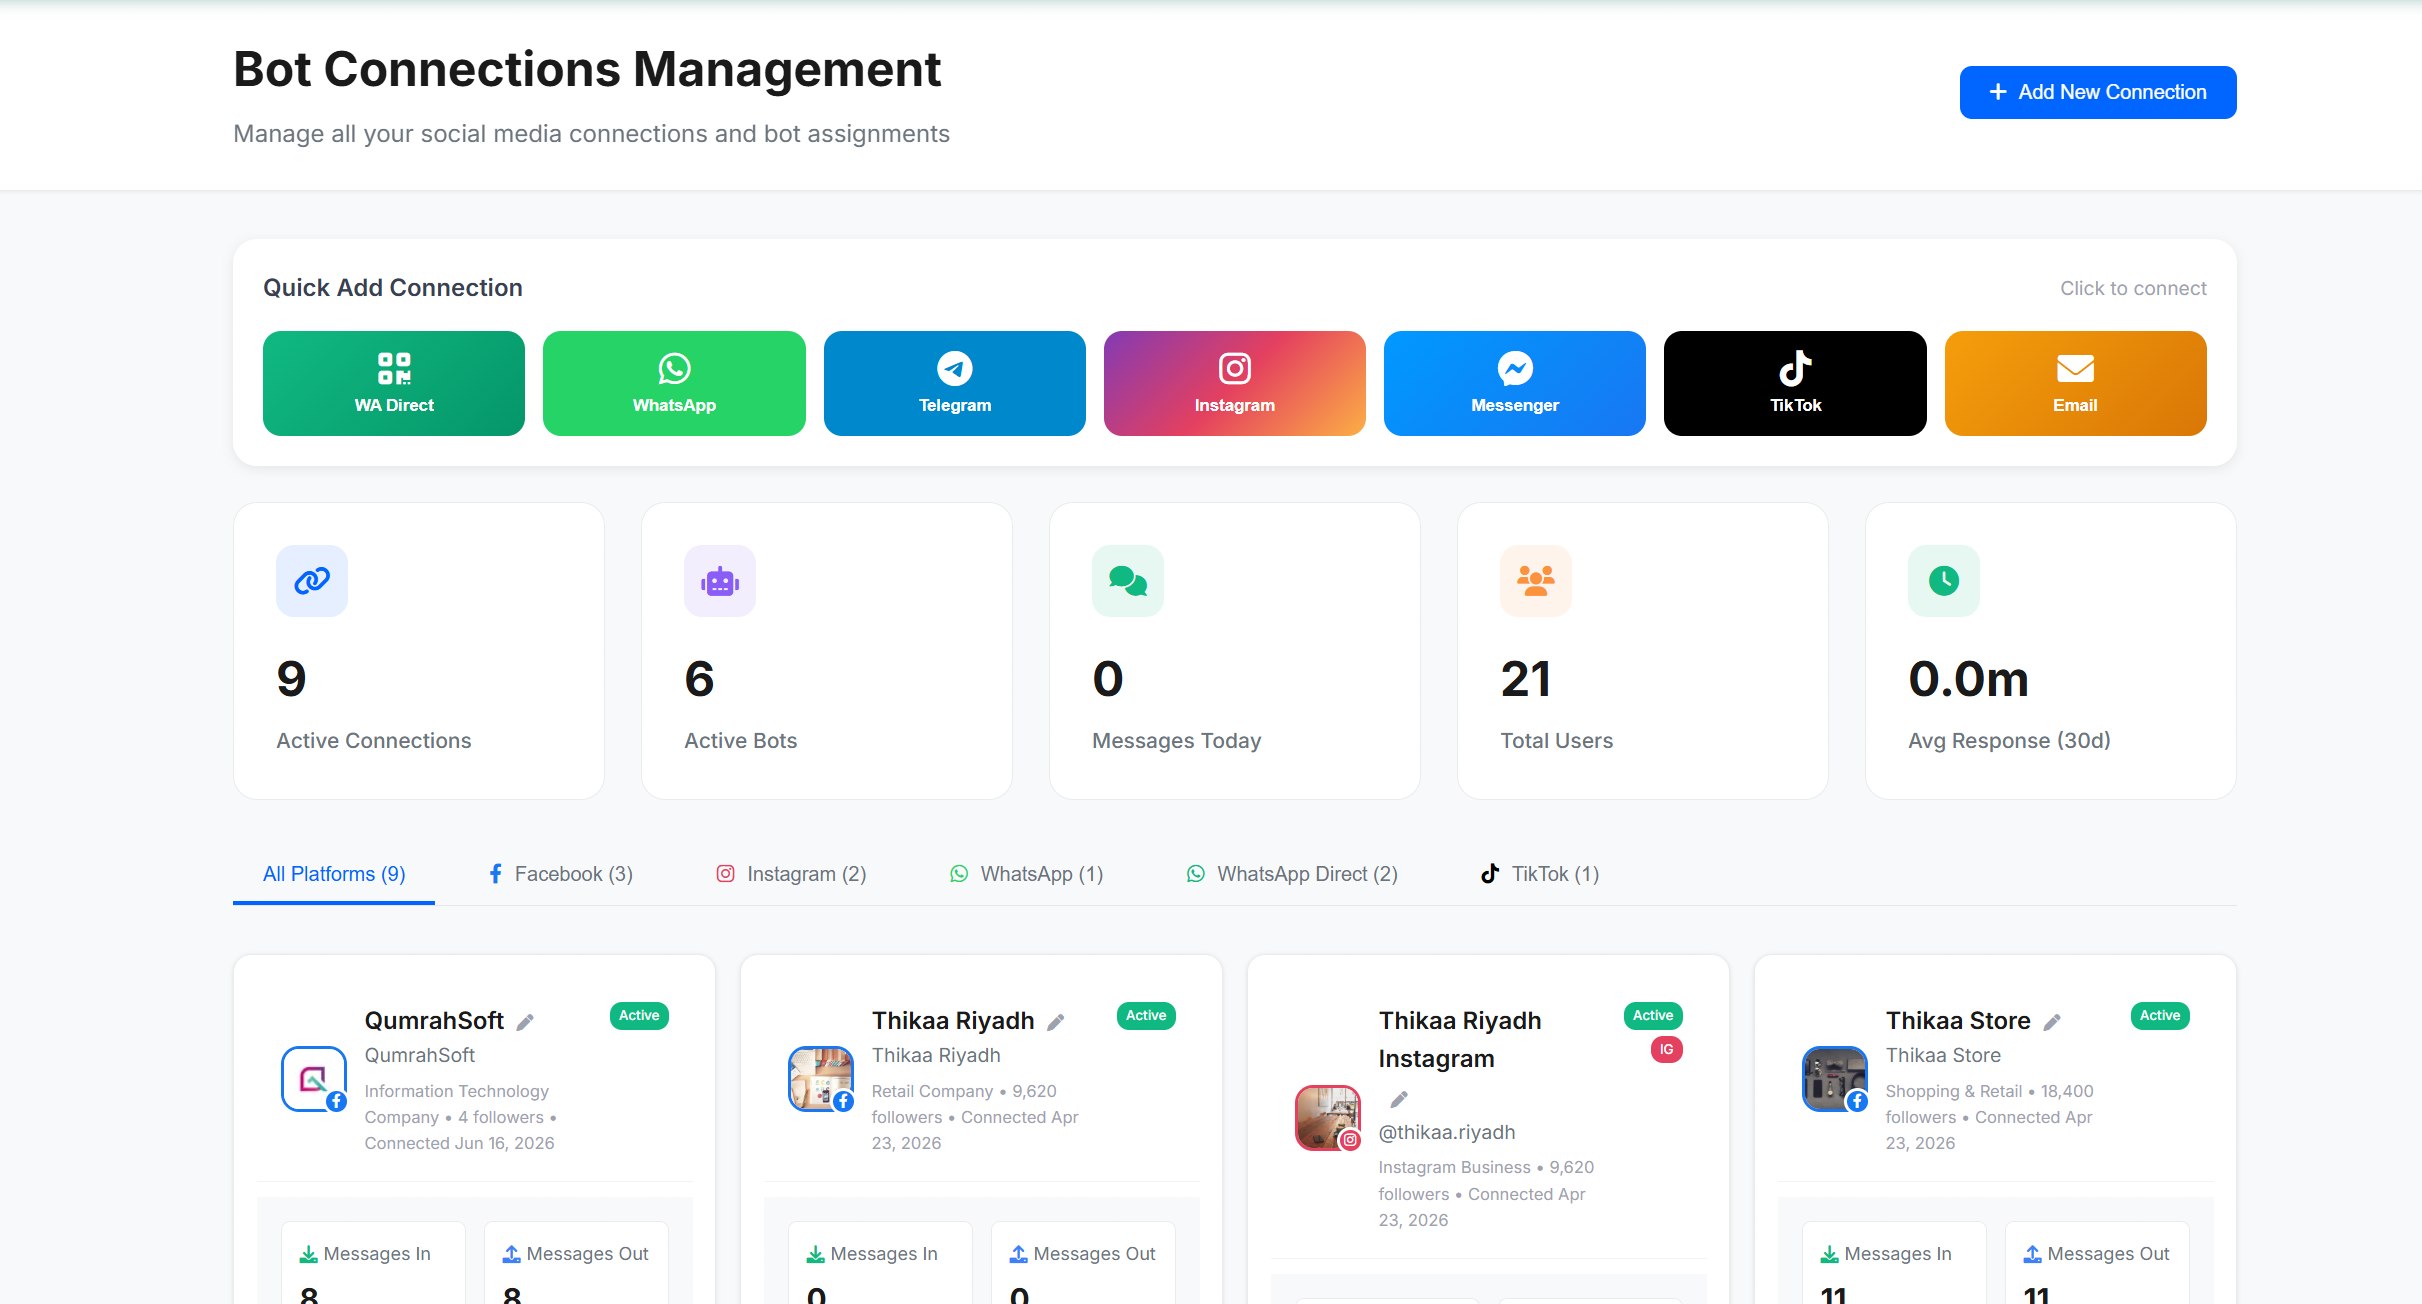Screen dimensions: 2422x1304
Task: Connect via Instagram quick-add tile
Action: click(x=1234, y=383)
